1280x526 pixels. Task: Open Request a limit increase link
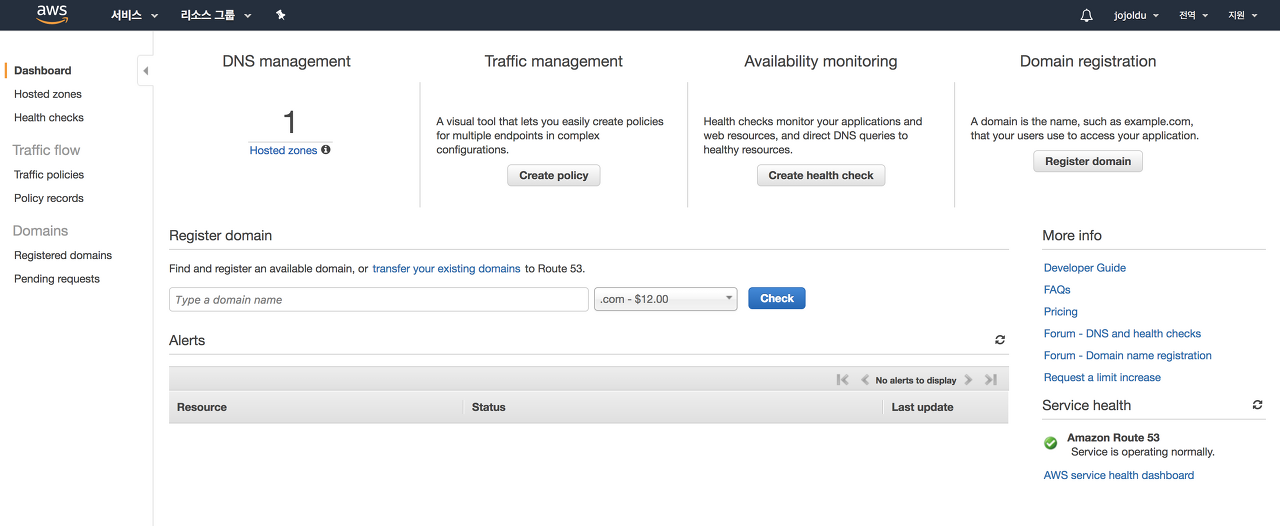[x=1102, y=378]
